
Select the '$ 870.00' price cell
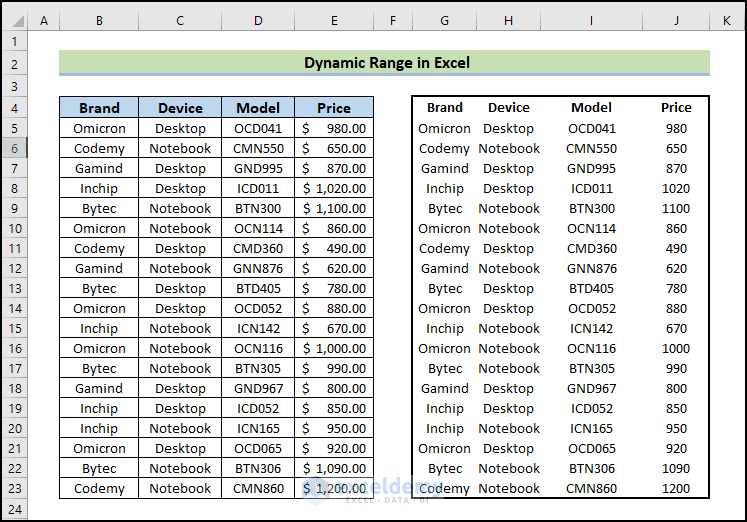coord(334,168)
